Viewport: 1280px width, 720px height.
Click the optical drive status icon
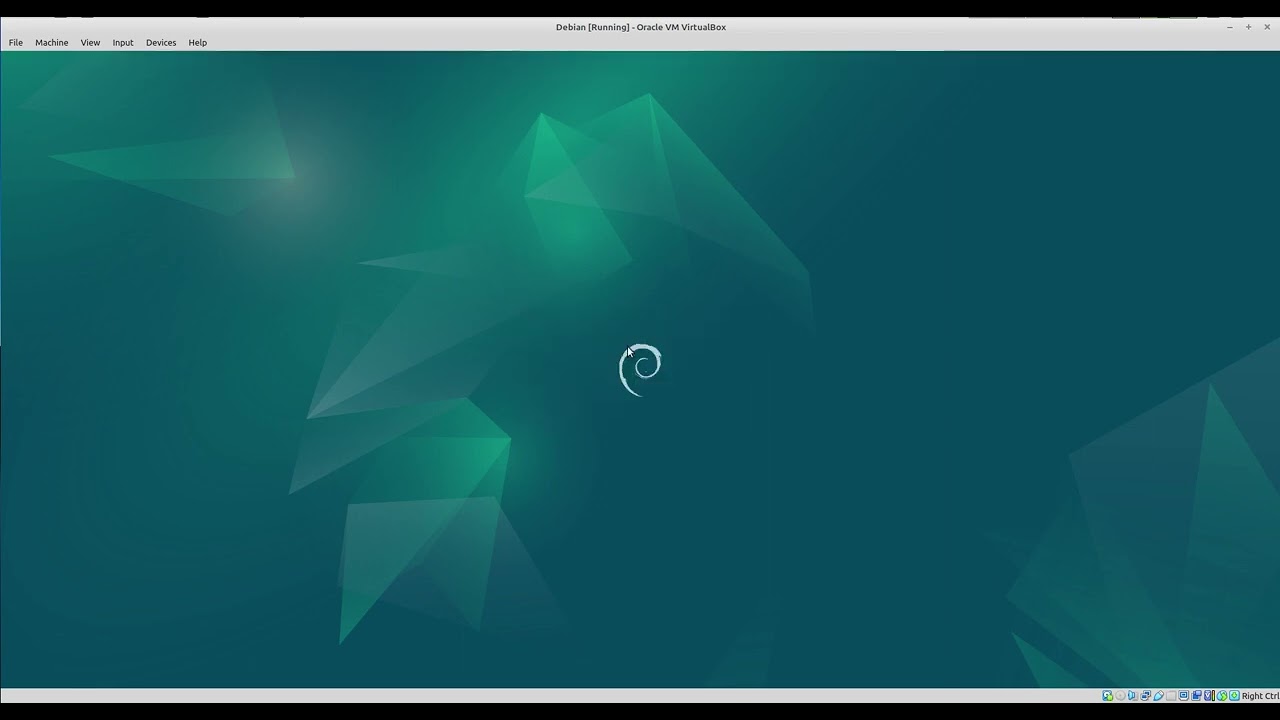coord(1120,696)
